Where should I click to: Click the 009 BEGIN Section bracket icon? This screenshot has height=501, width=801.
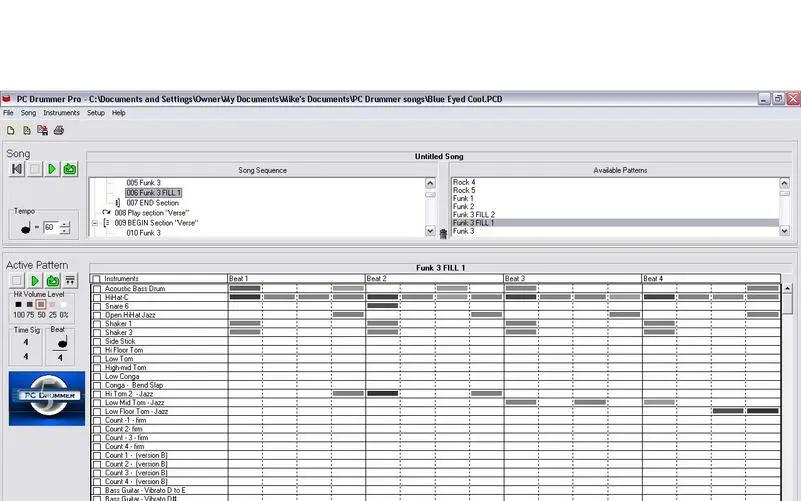(106, 223)
